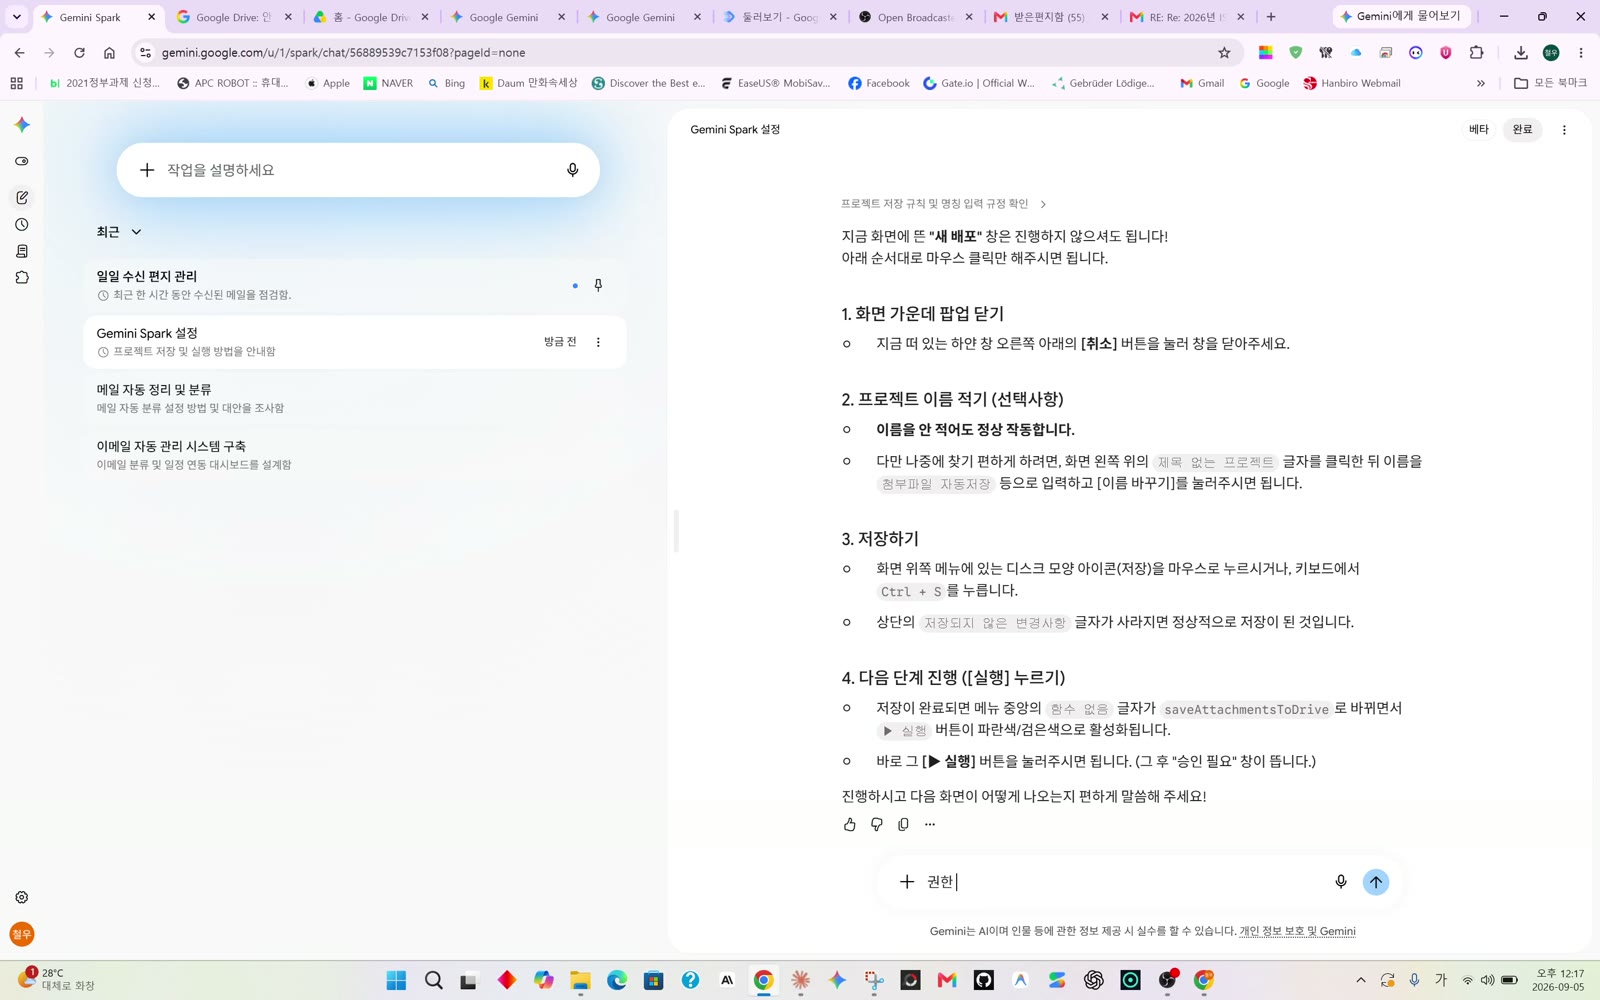Click the address bar URL

343,53
